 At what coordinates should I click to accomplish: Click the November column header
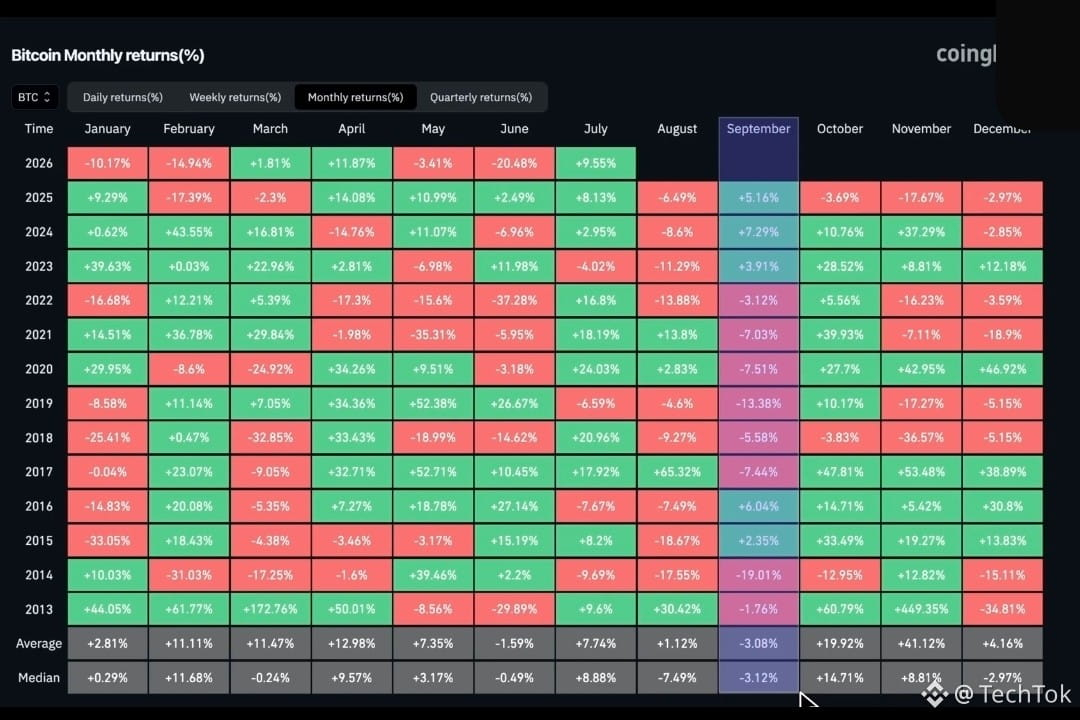point(921,129)
